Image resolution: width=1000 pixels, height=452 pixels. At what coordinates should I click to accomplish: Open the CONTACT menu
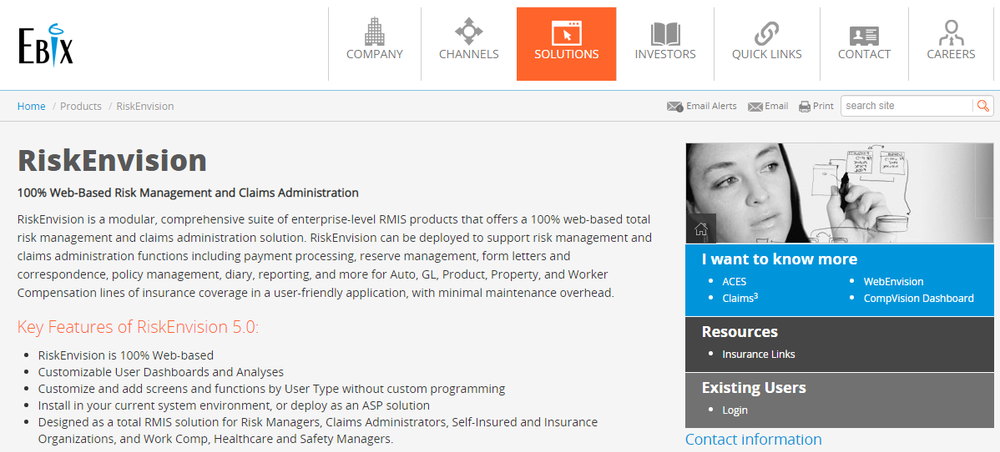click(x=864, y=54)
